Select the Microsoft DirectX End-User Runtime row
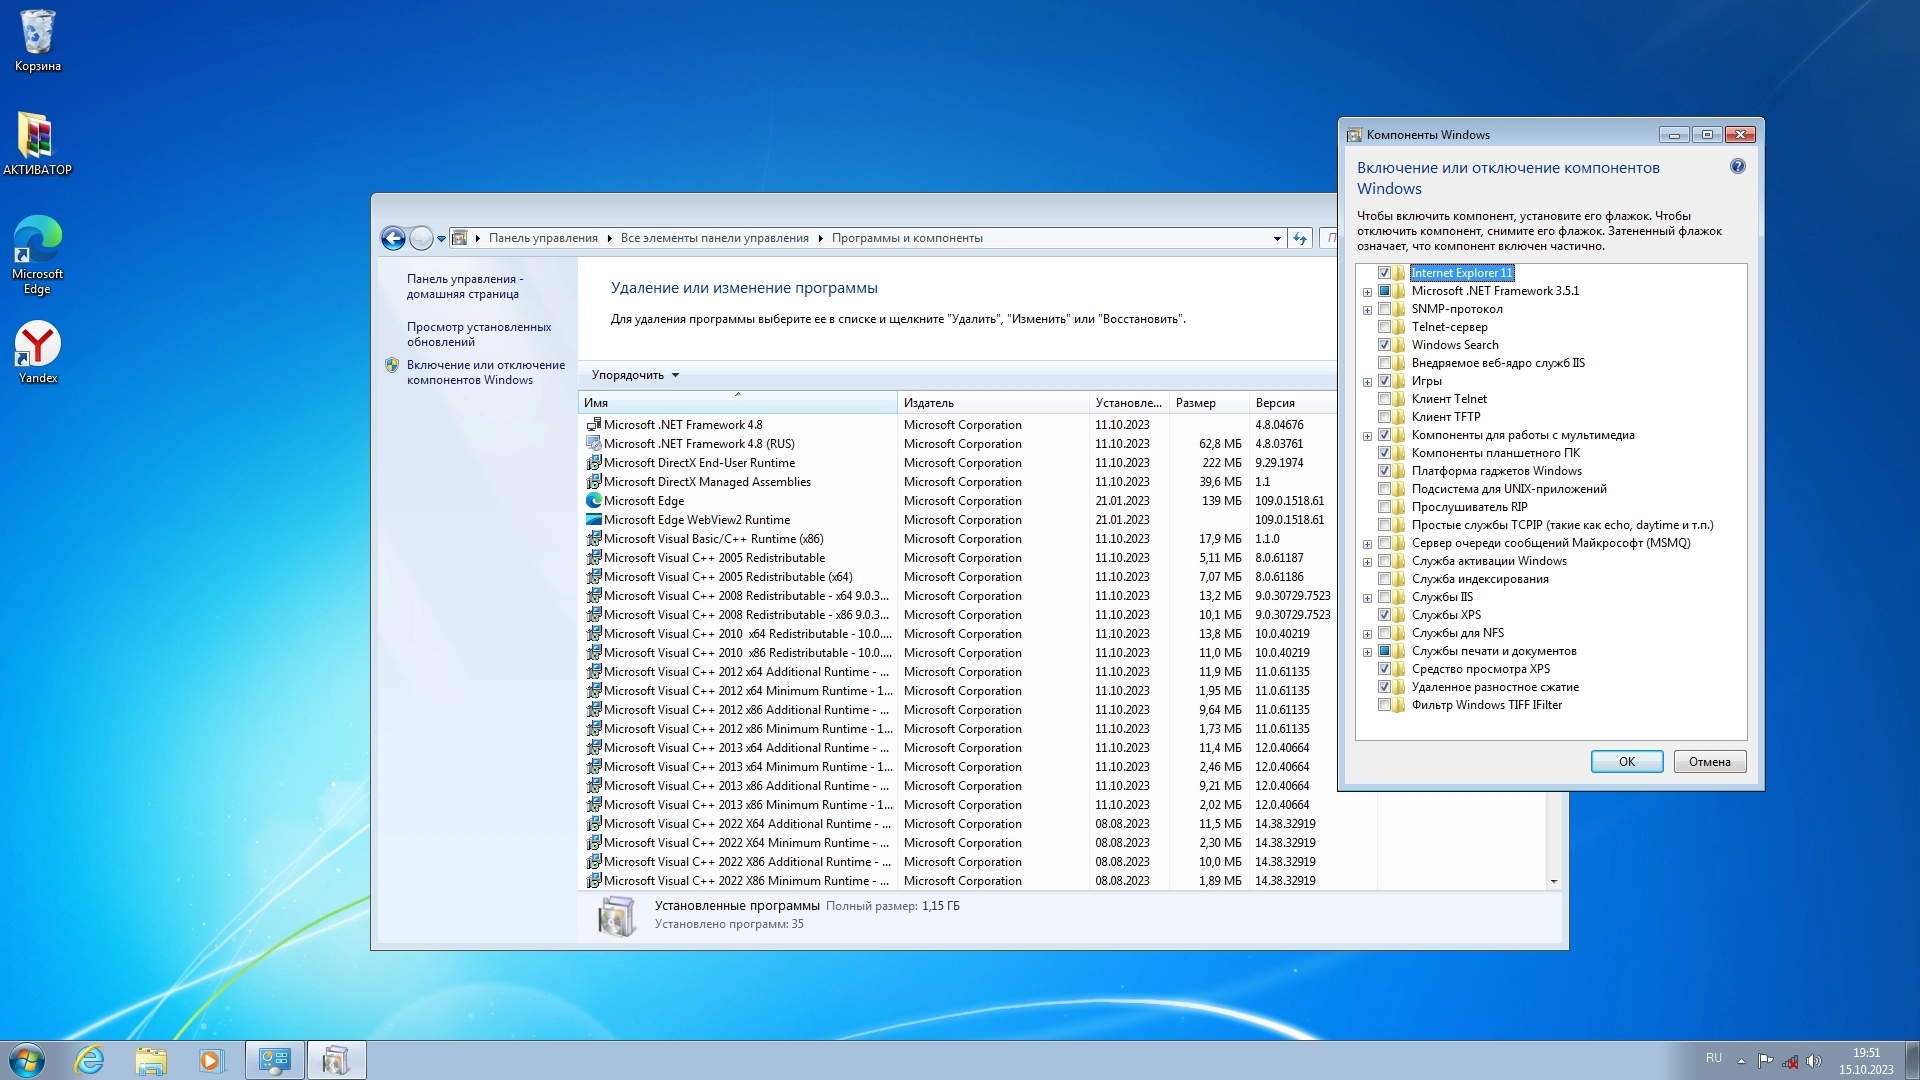1920x1080 pixels. [x=699, y=463]
